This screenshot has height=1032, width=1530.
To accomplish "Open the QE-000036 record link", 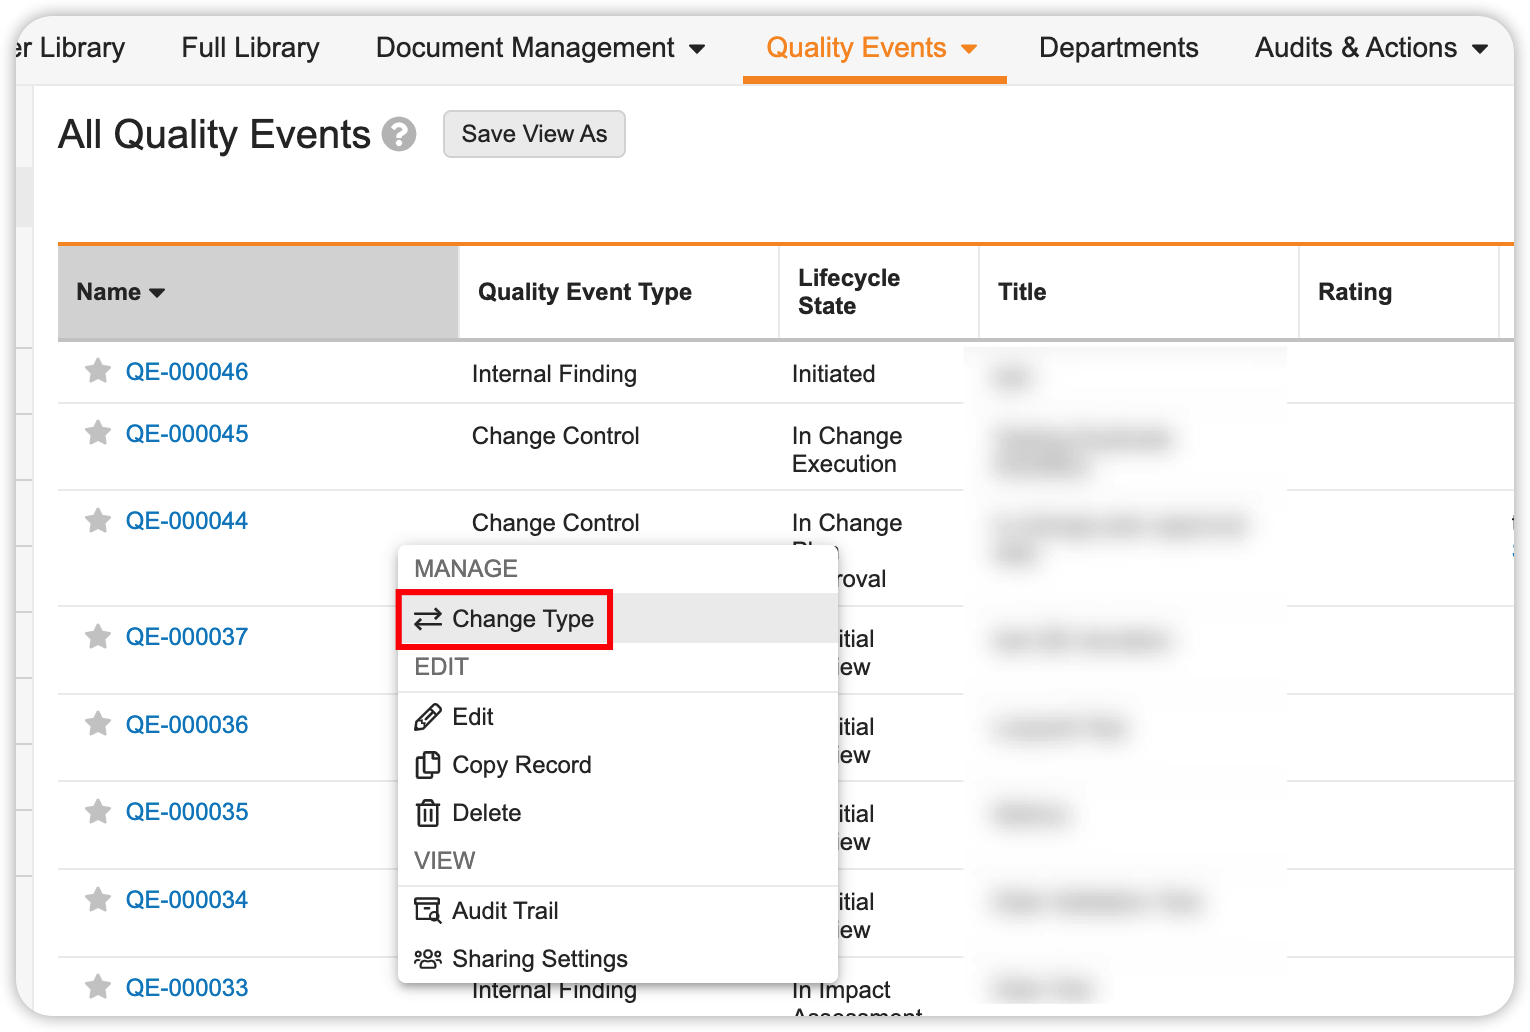I will click(x=187, y=725).
